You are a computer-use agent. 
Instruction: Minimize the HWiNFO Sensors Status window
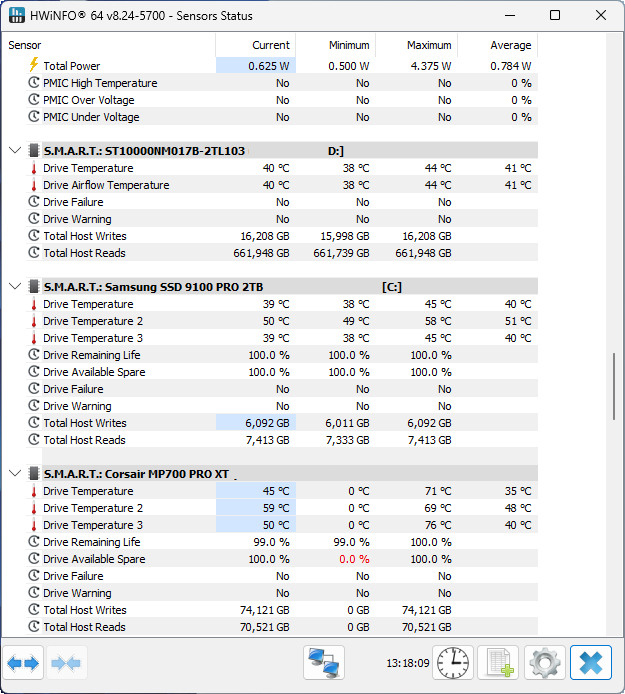pos(510,15)
